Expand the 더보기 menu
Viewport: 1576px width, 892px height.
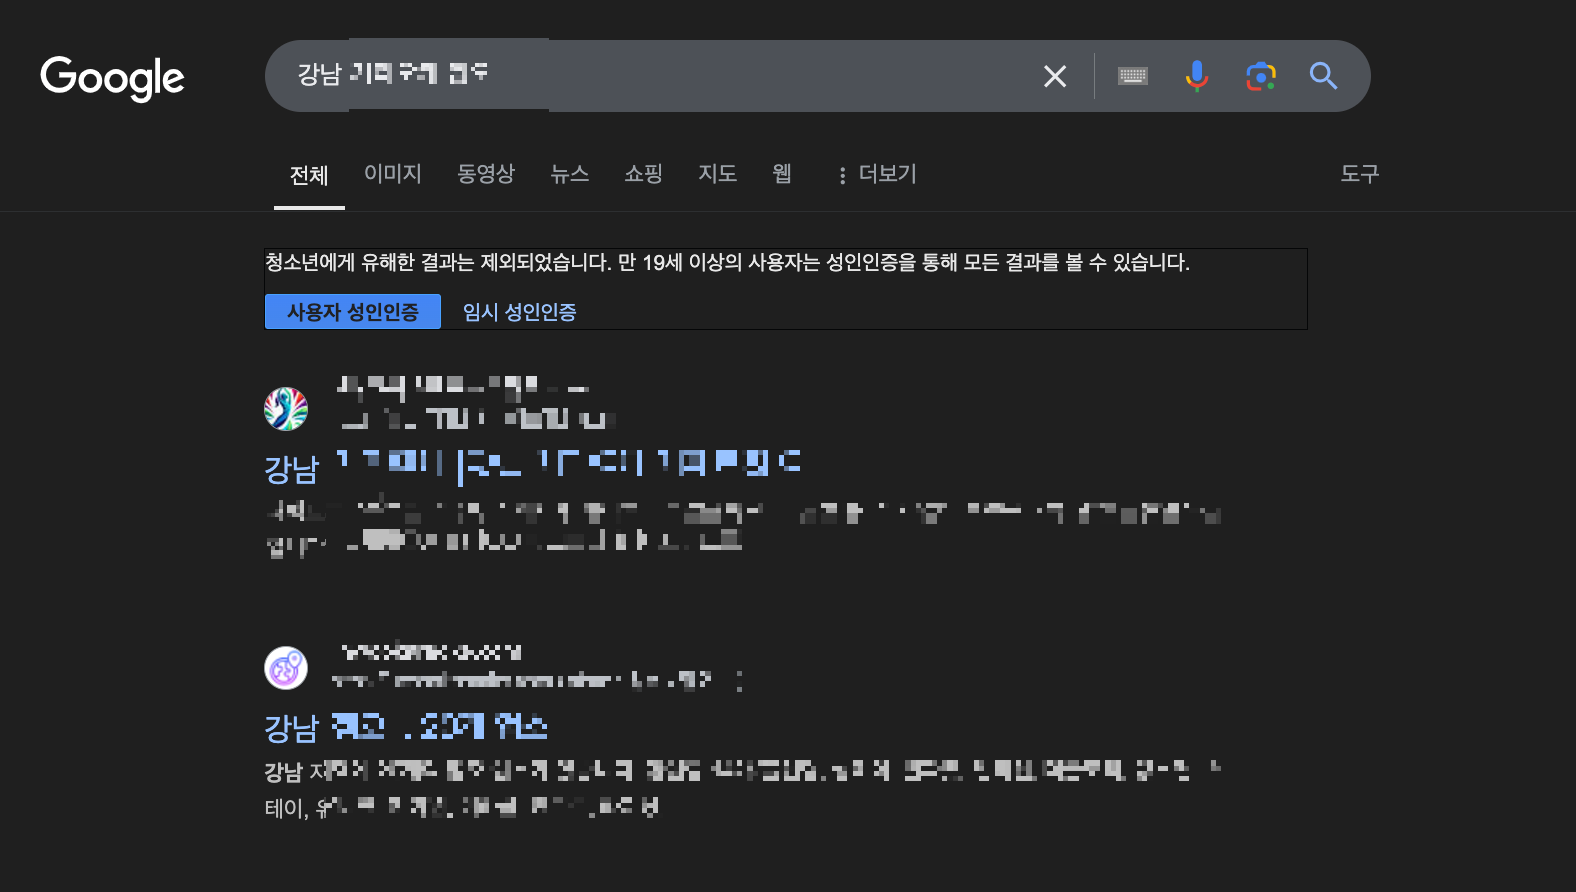(876, 174)
